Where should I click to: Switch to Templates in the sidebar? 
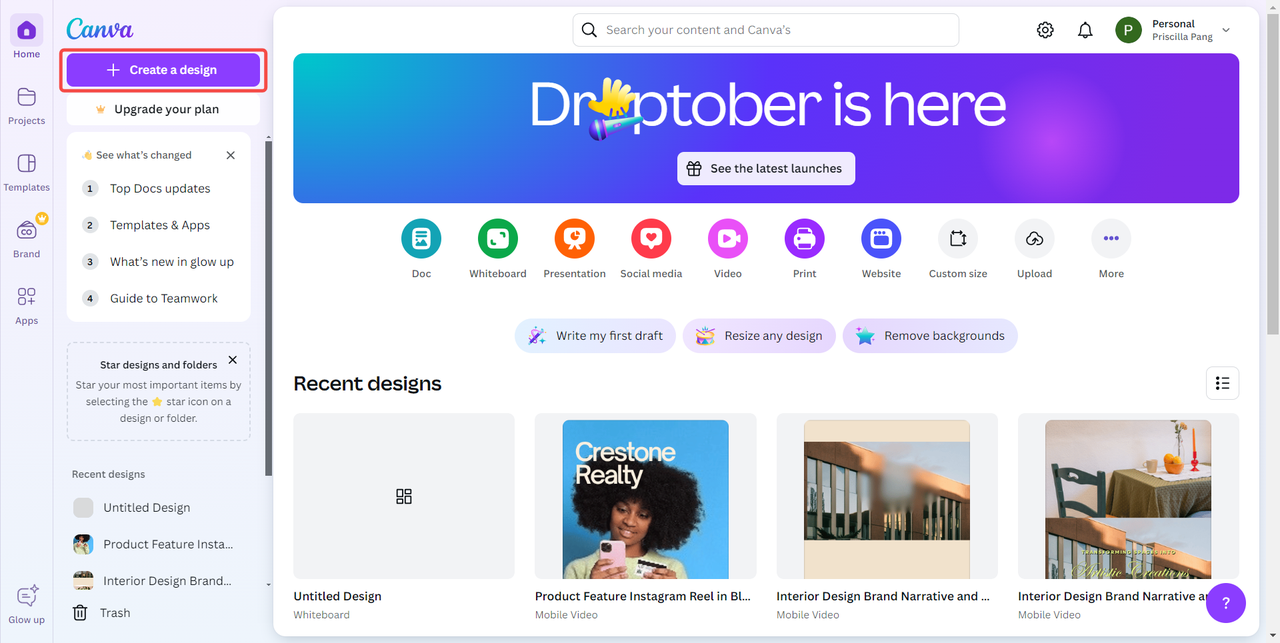coord(27,172)
